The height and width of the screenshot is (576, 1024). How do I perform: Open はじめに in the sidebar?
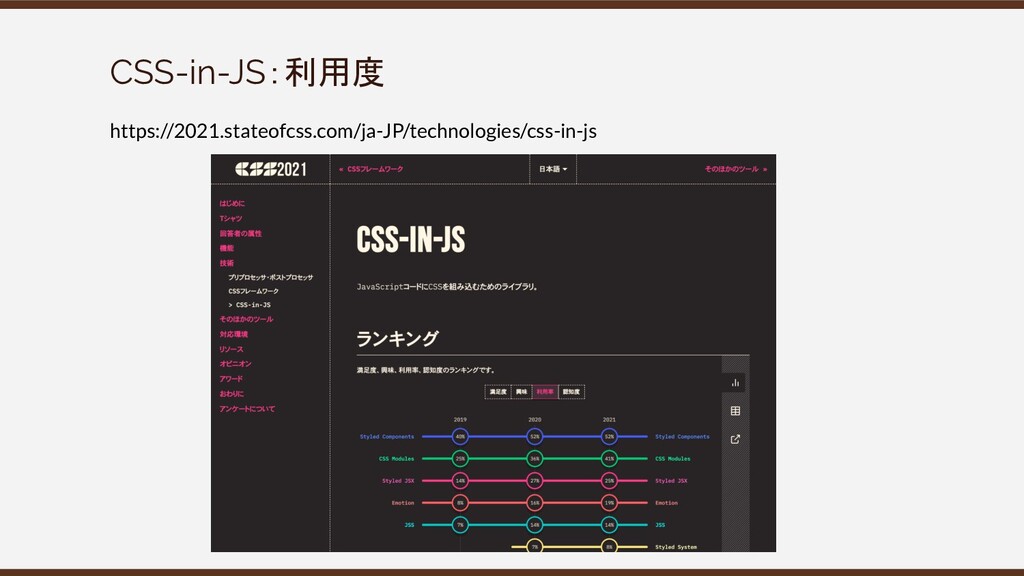point(232,203)
